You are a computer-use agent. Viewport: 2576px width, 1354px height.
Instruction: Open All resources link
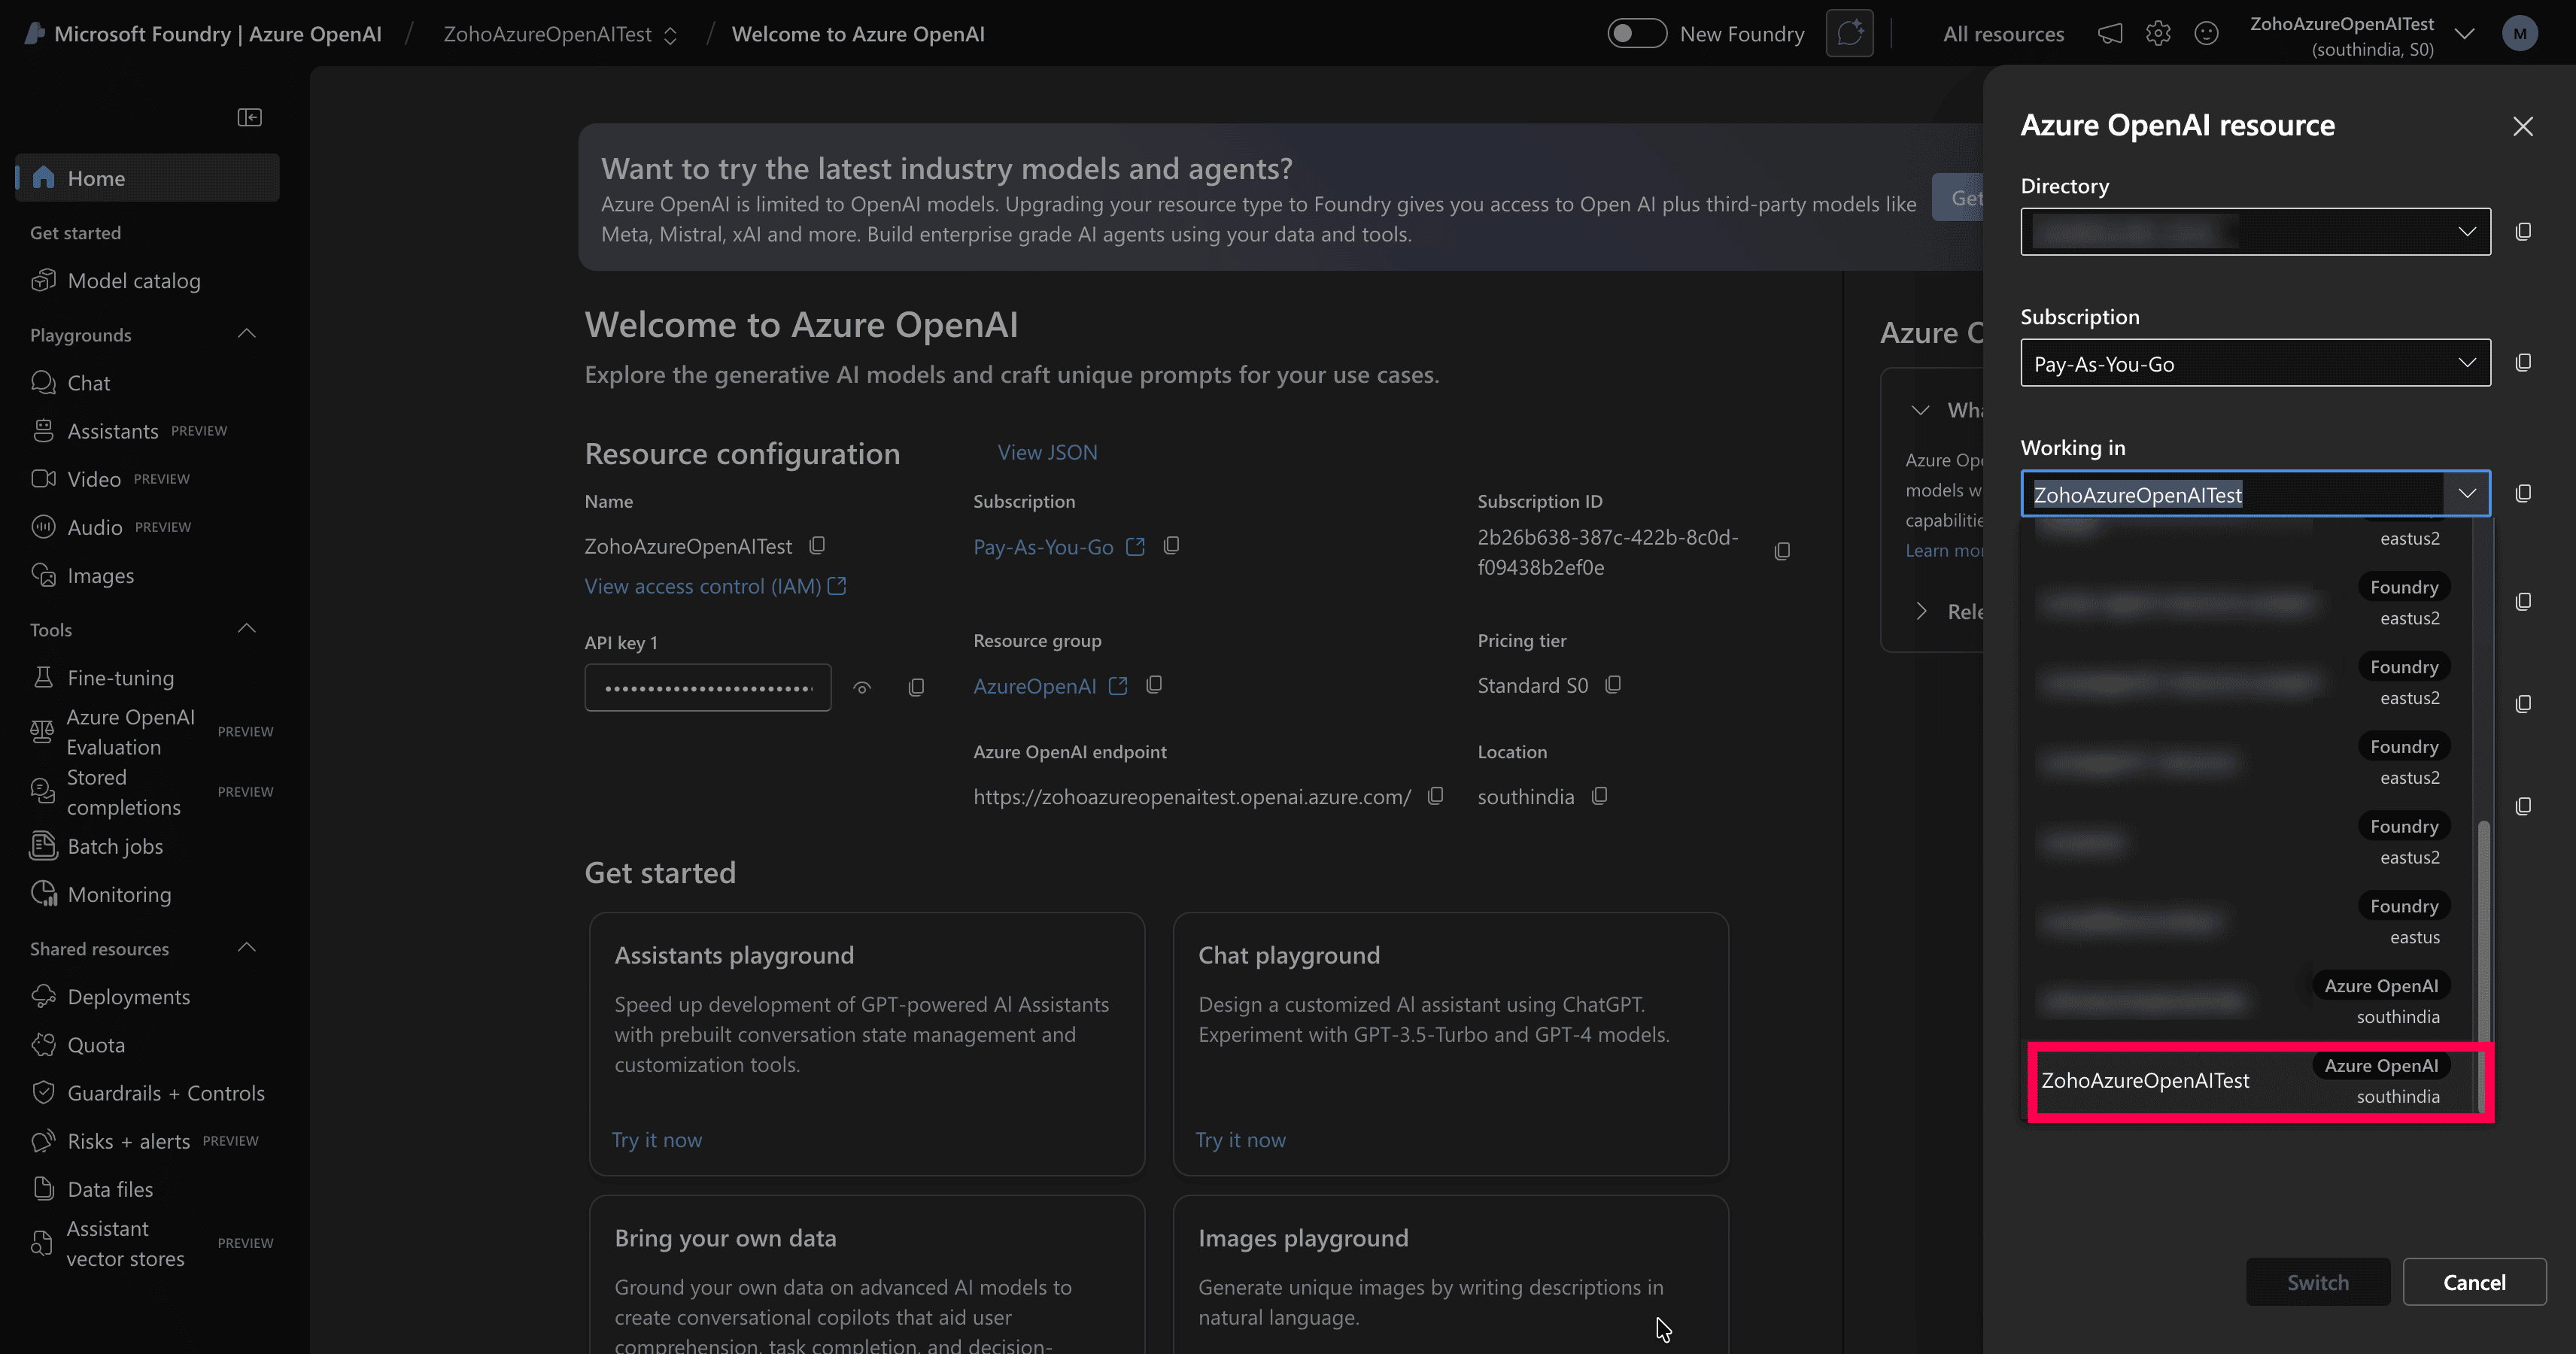coord(2003,34)
